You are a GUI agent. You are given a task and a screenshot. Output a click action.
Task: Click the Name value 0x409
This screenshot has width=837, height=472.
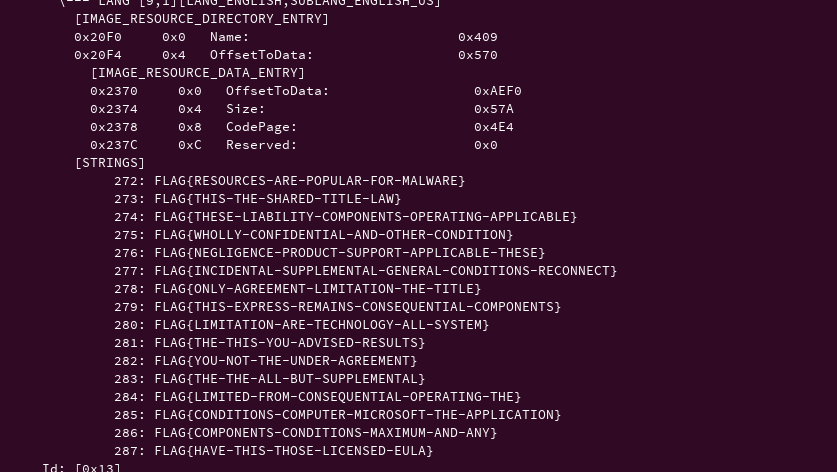point(478,37)
